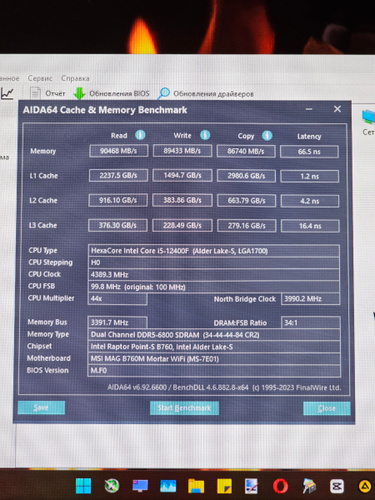Click the Write info icon
This screenshot has width=375, height=500.
click(205, 135)
